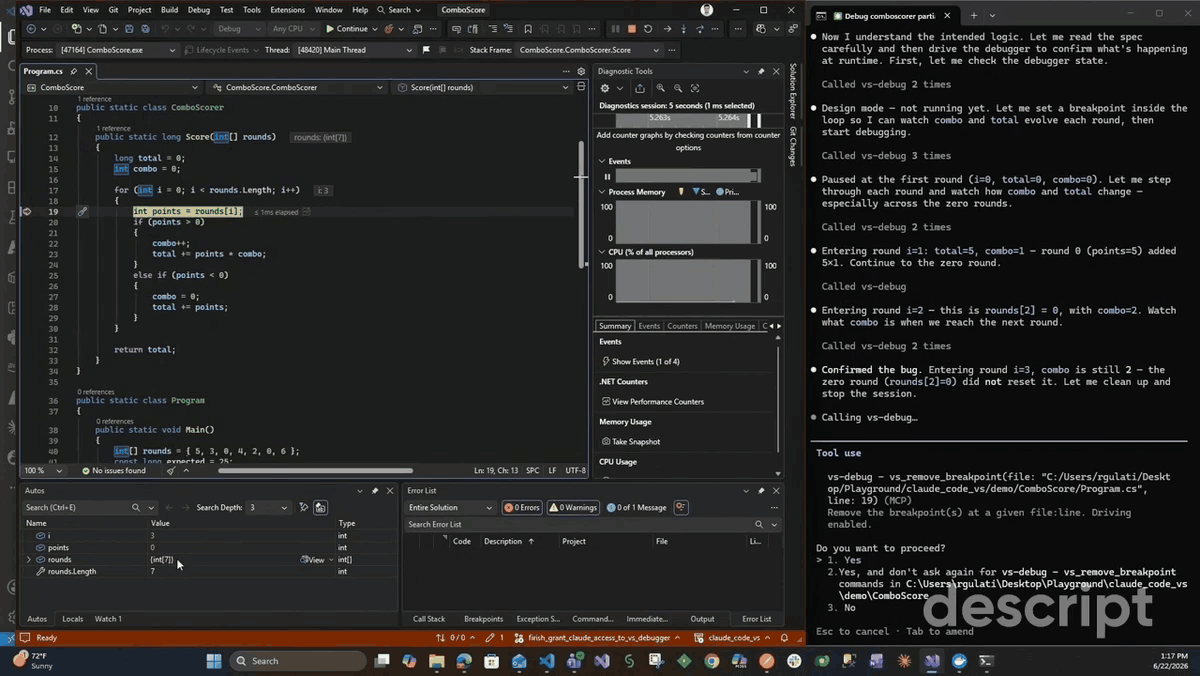Switch to the Memory Usage tab
The height and width of the screenshot is (676, 1200).
(730, 326)
